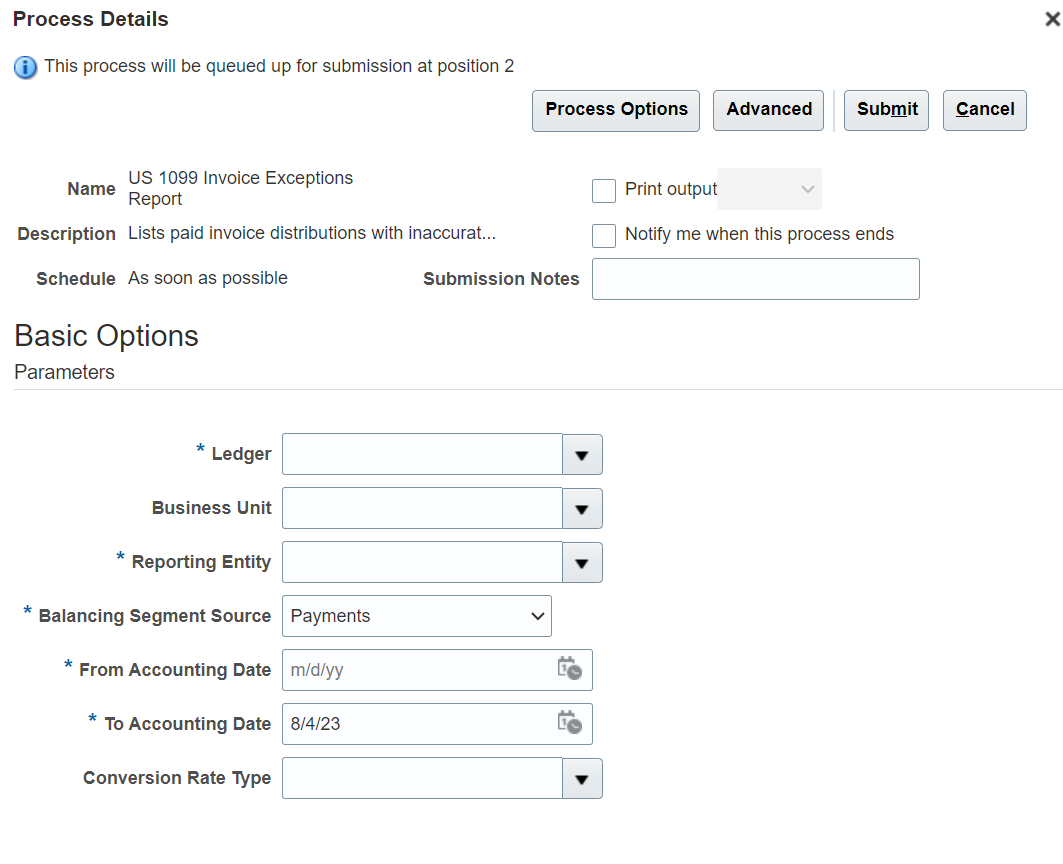
Task: Submit the process
Action: 887,110
